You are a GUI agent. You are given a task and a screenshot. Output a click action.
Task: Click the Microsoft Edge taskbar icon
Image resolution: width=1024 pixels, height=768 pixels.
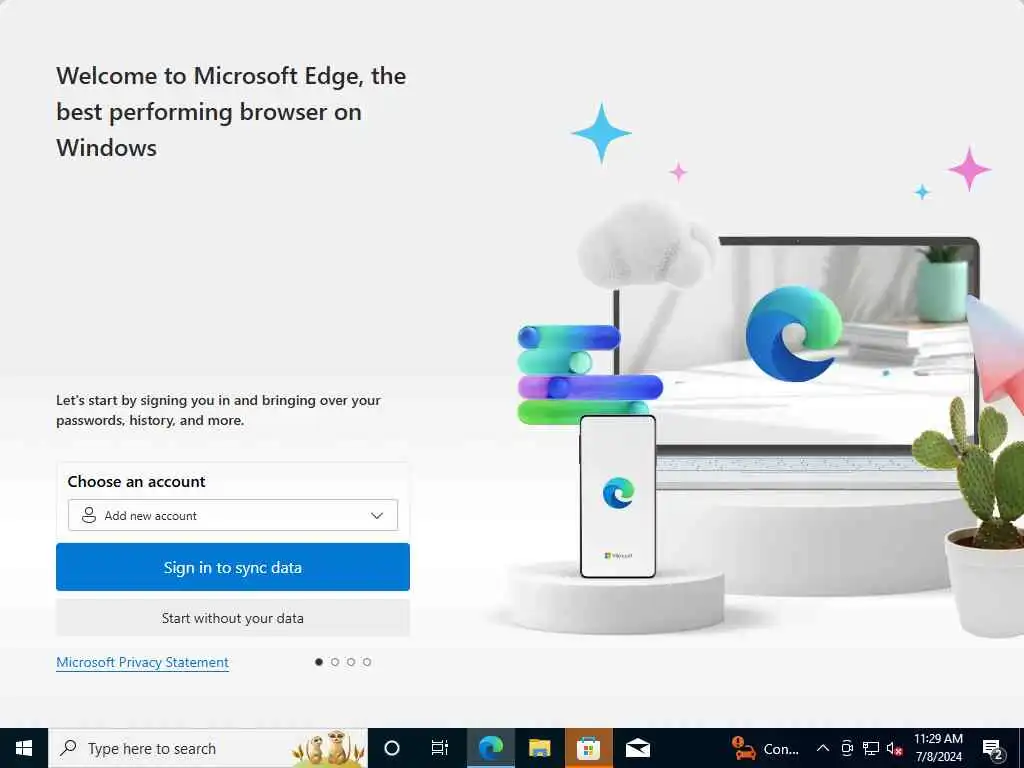tap(490, 748)
